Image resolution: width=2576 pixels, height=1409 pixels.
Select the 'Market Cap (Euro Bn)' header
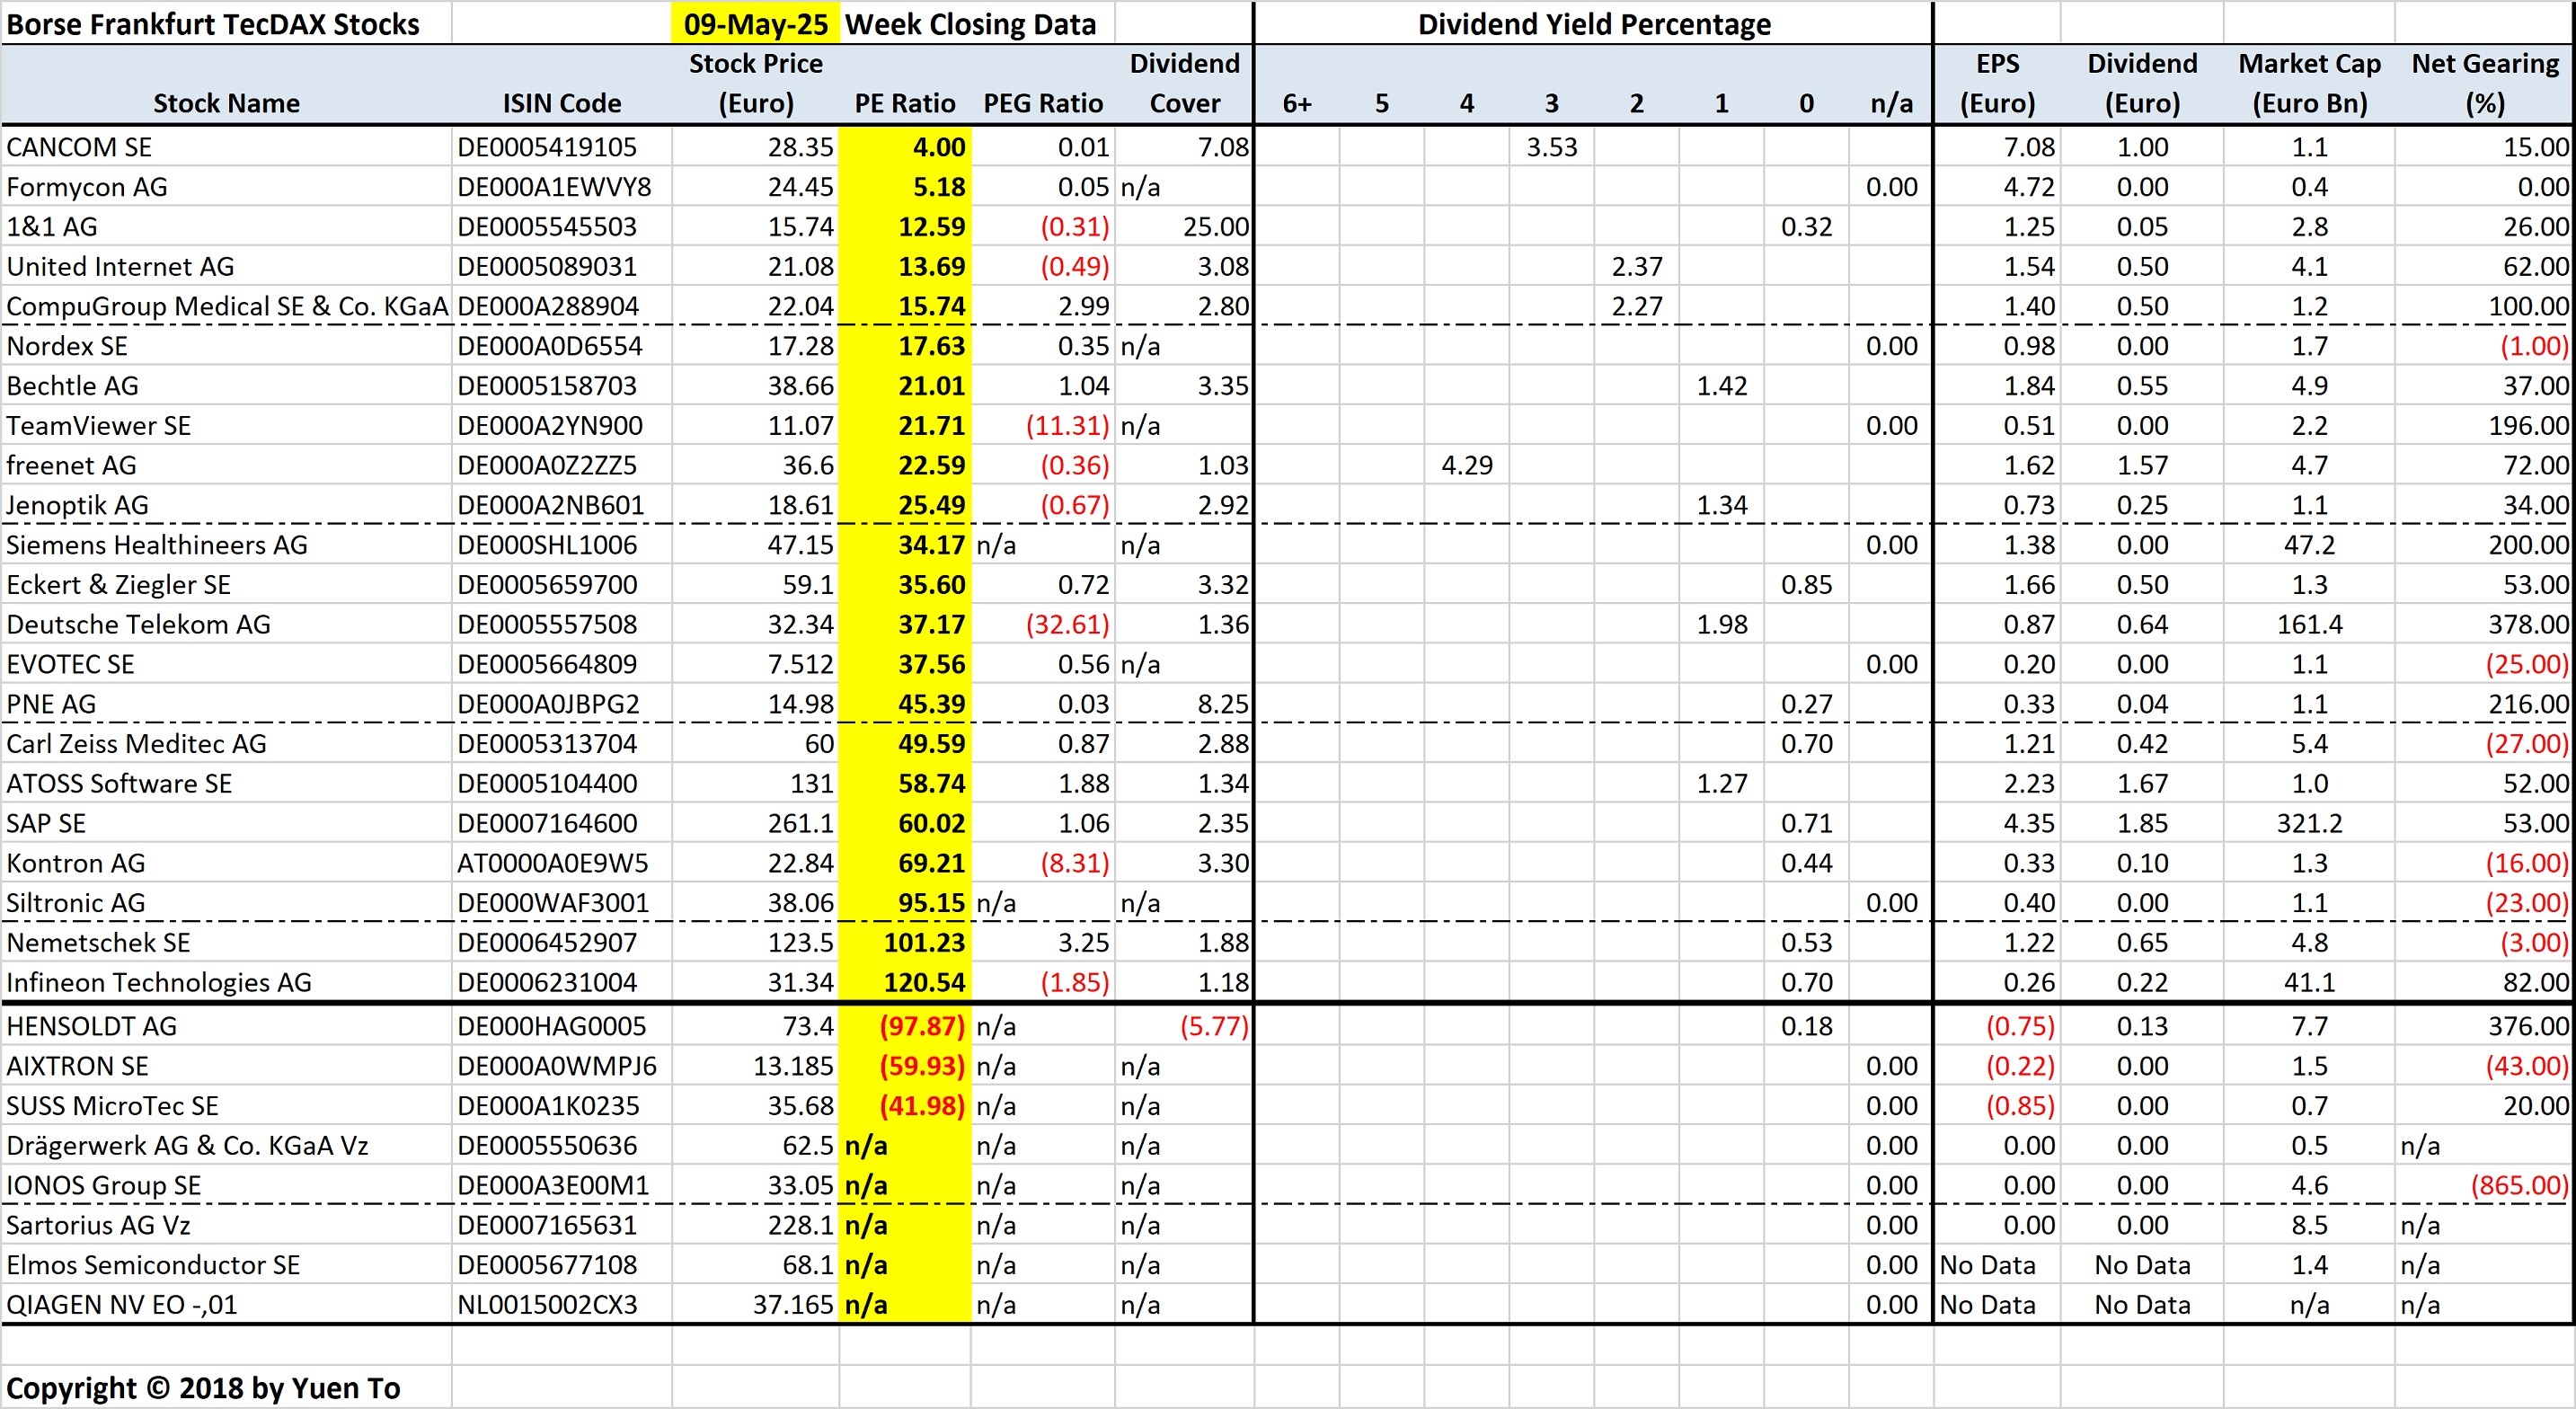2309,84
